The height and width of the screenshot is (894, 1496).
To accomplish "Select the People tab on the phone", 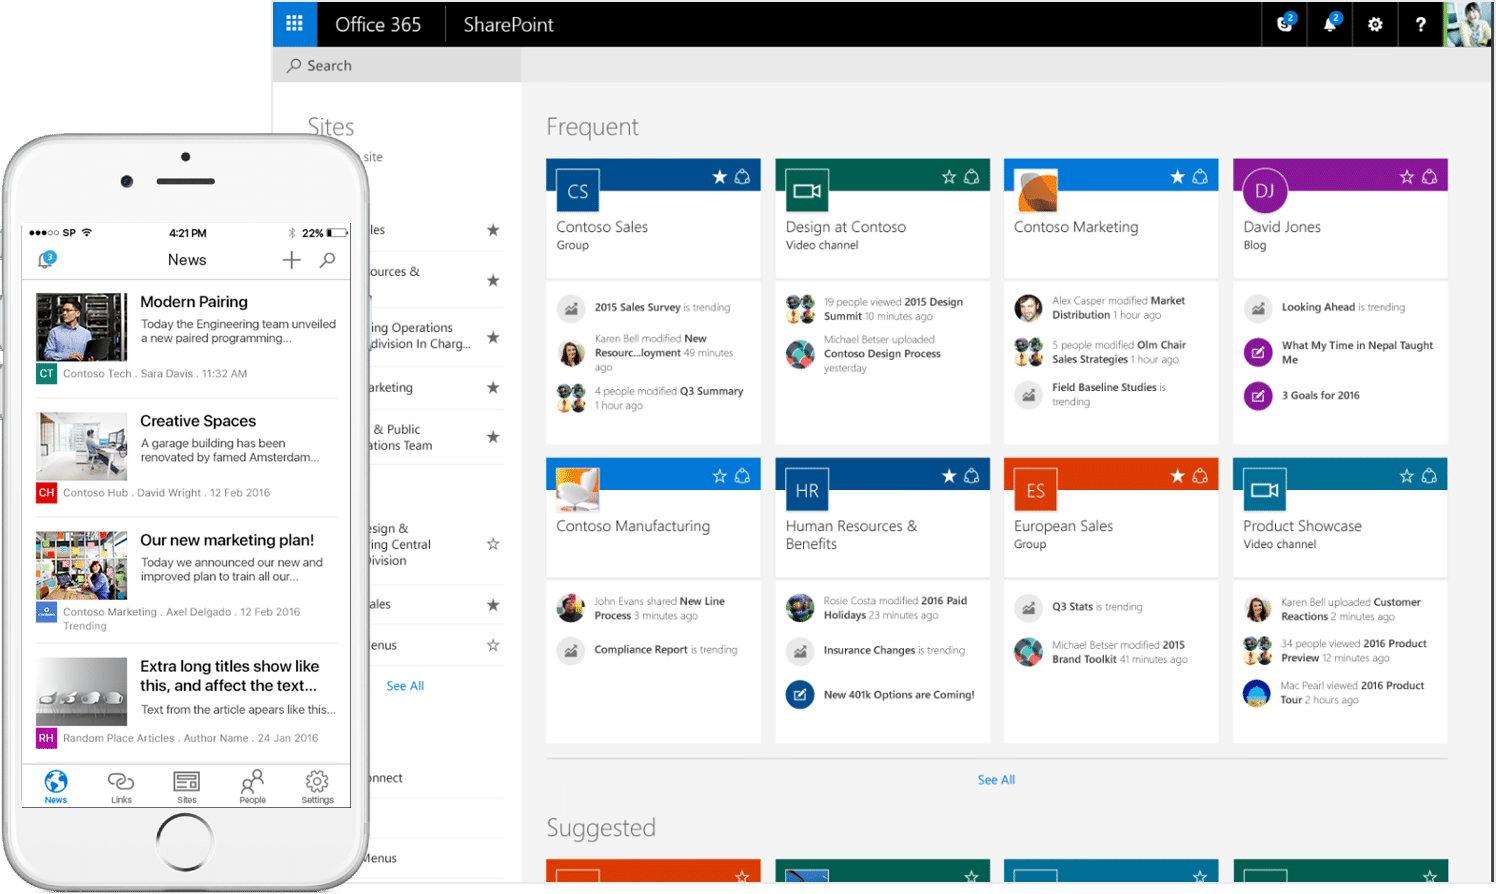I will [252, 787].
